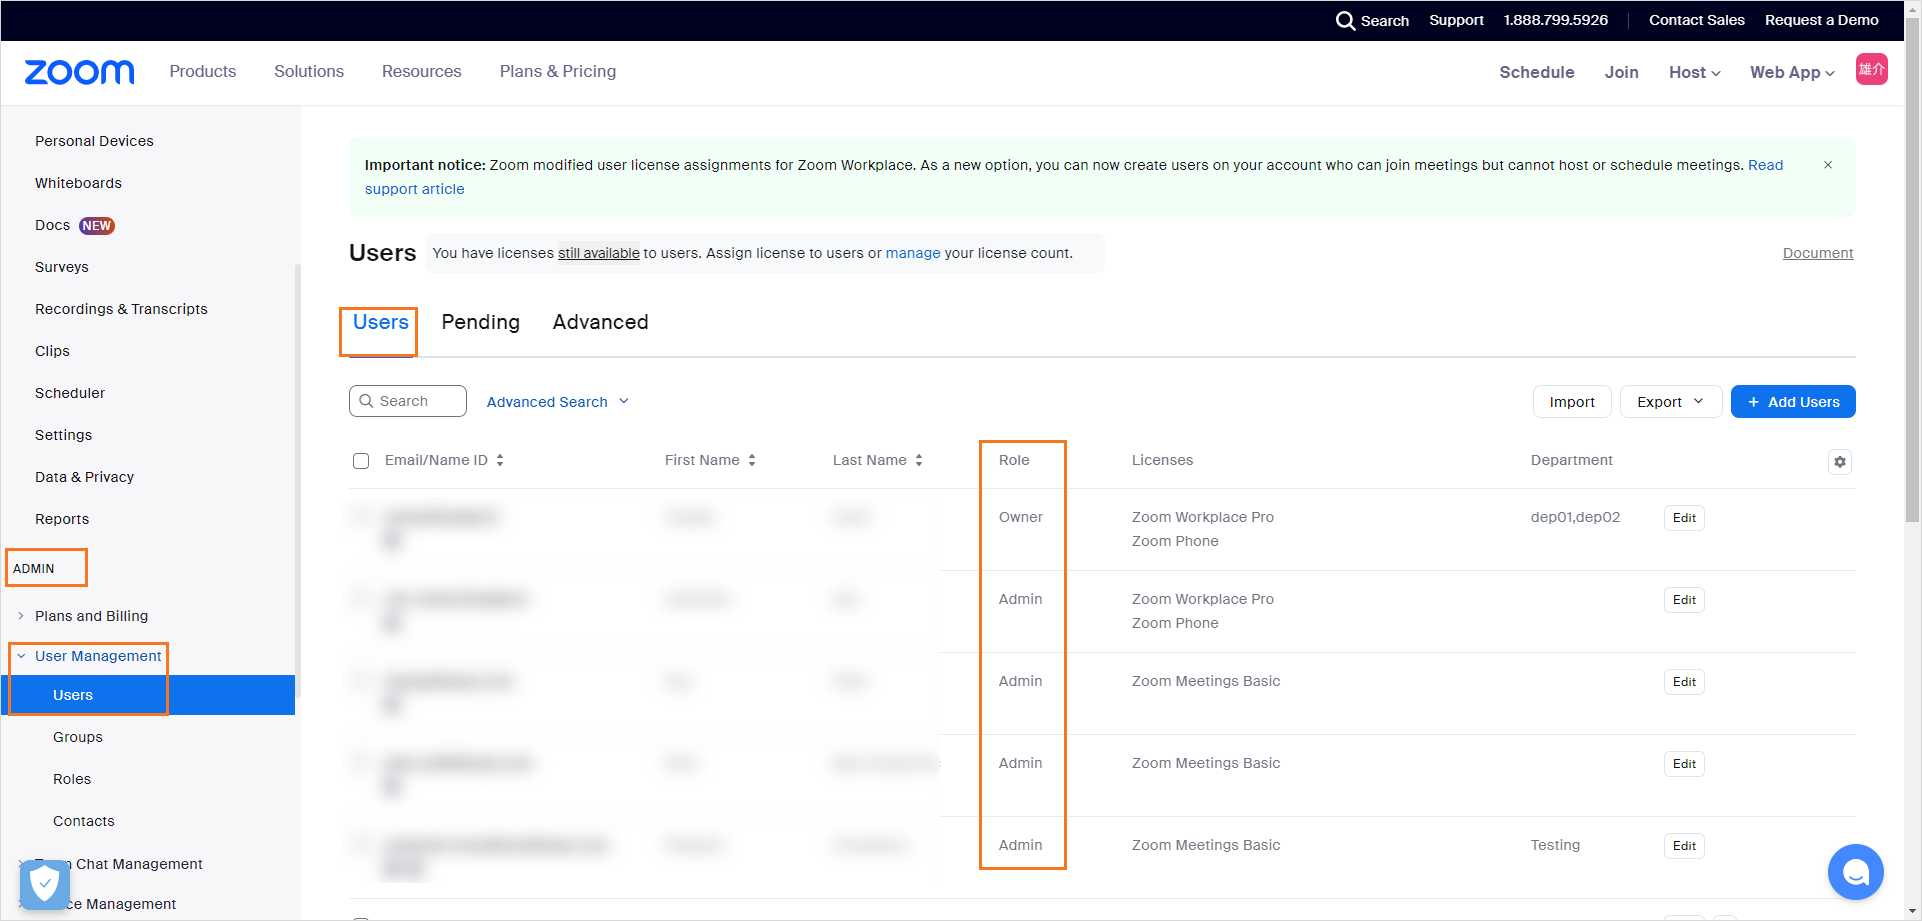Screen dimensions: 1922x921
Task: Click the sidebar scrollbar
Action: pyautogui.click(x=297, y=480)
